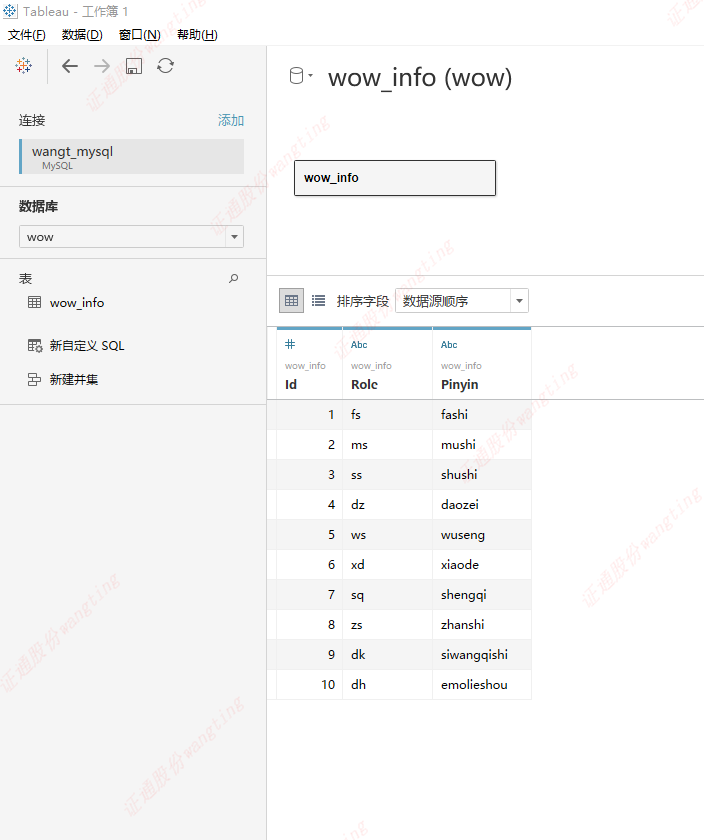Click the table icon beside wow_info
The width and height of the screenshot is (704, 840).
coord(34,302)
